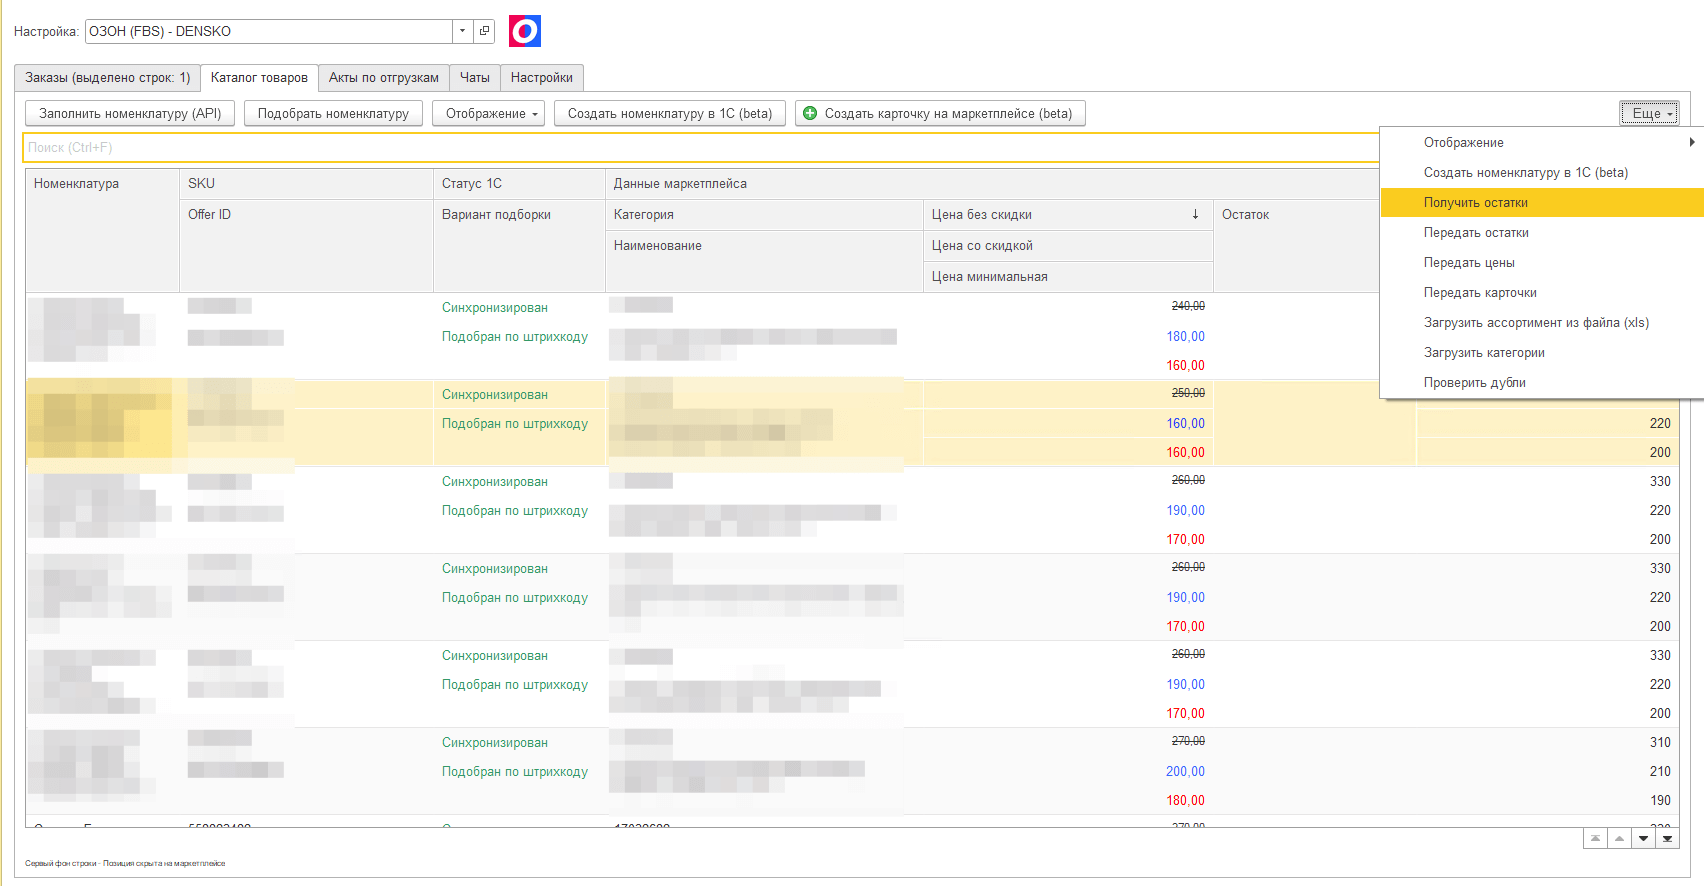
Task: Click the Статус 1С column header
Action: [x=519, y=183]
